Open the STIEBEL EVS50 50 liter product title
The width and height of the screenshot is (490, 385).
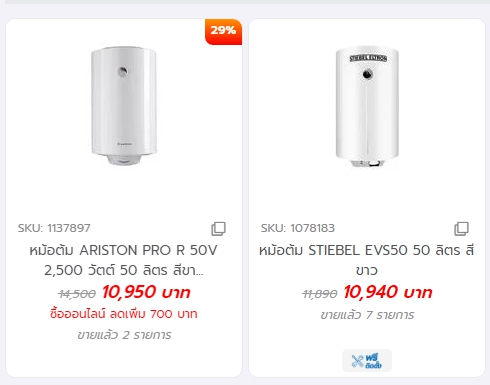coord(367,260)
